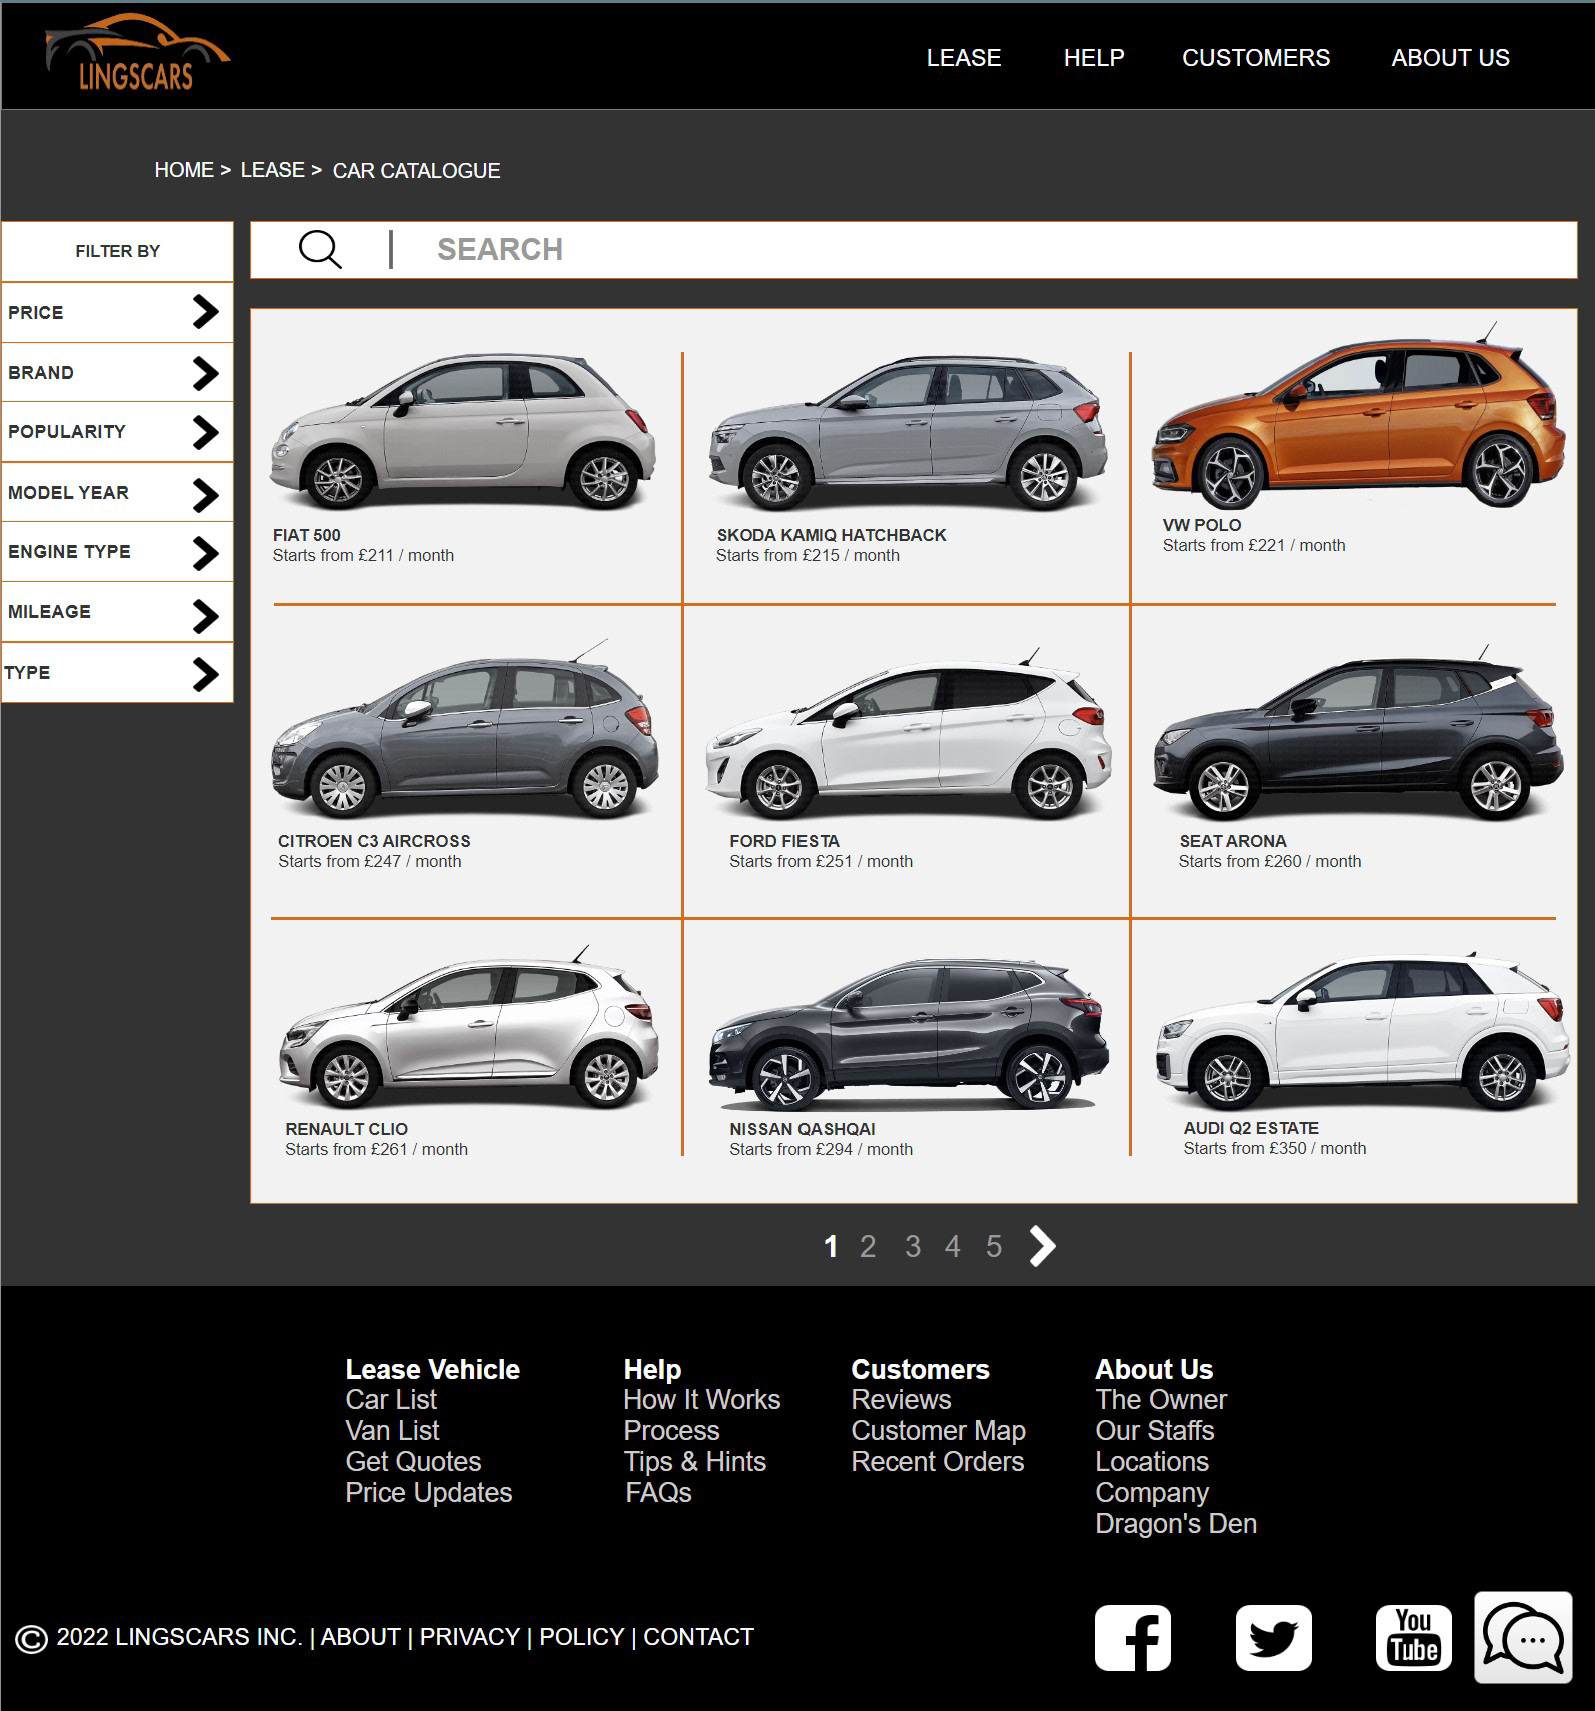Open the Facebook page icon
Viewport: 1595px width, 1711px height.
(x=1133, y=1638)
